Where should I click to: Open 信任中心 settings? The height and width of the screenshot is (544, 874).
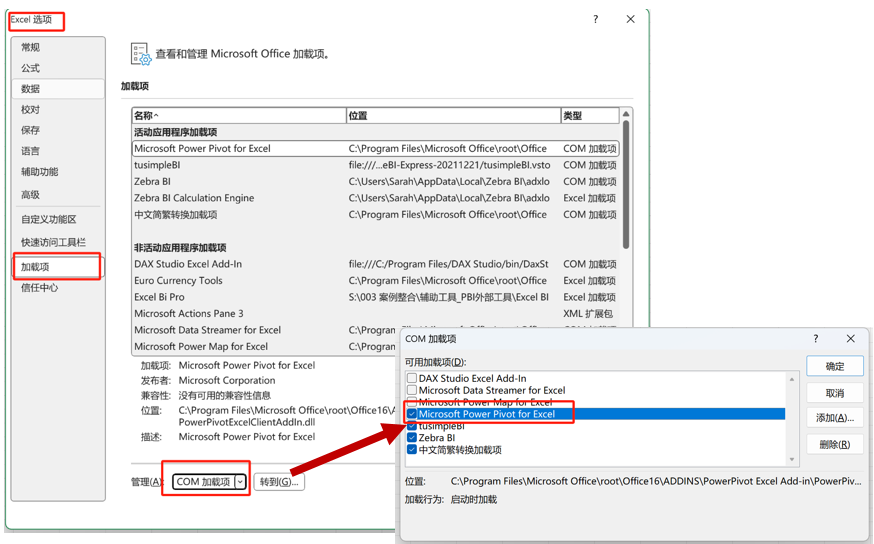(x=58, y=288)
